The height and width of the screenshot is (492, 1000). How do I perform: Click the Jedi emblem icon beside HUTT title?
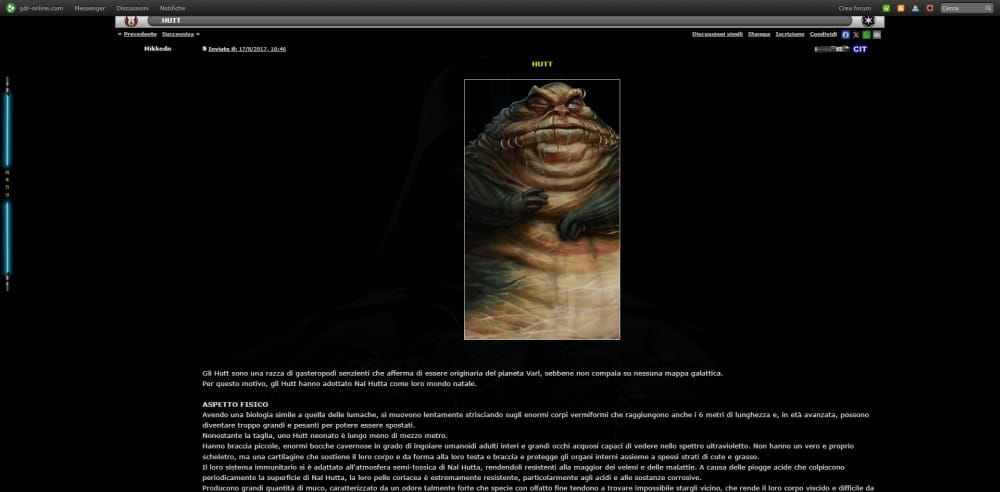click(131, 21)
